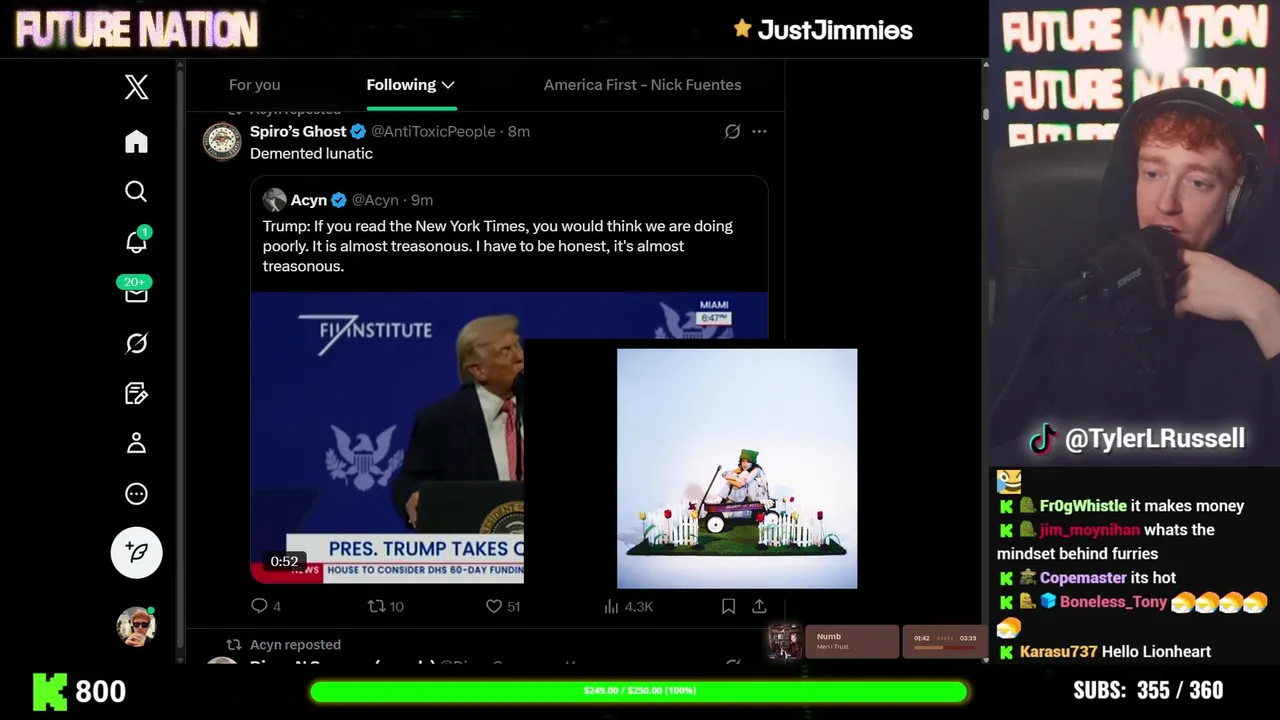
Task: Open three-dot menu on Spiro's Ghost post
Action: 759,131
